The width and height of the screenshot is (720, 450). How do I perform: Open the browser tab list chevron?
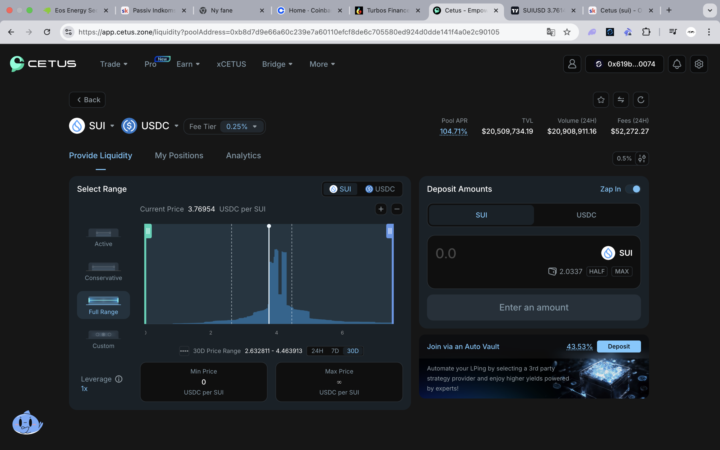point(709,10)
